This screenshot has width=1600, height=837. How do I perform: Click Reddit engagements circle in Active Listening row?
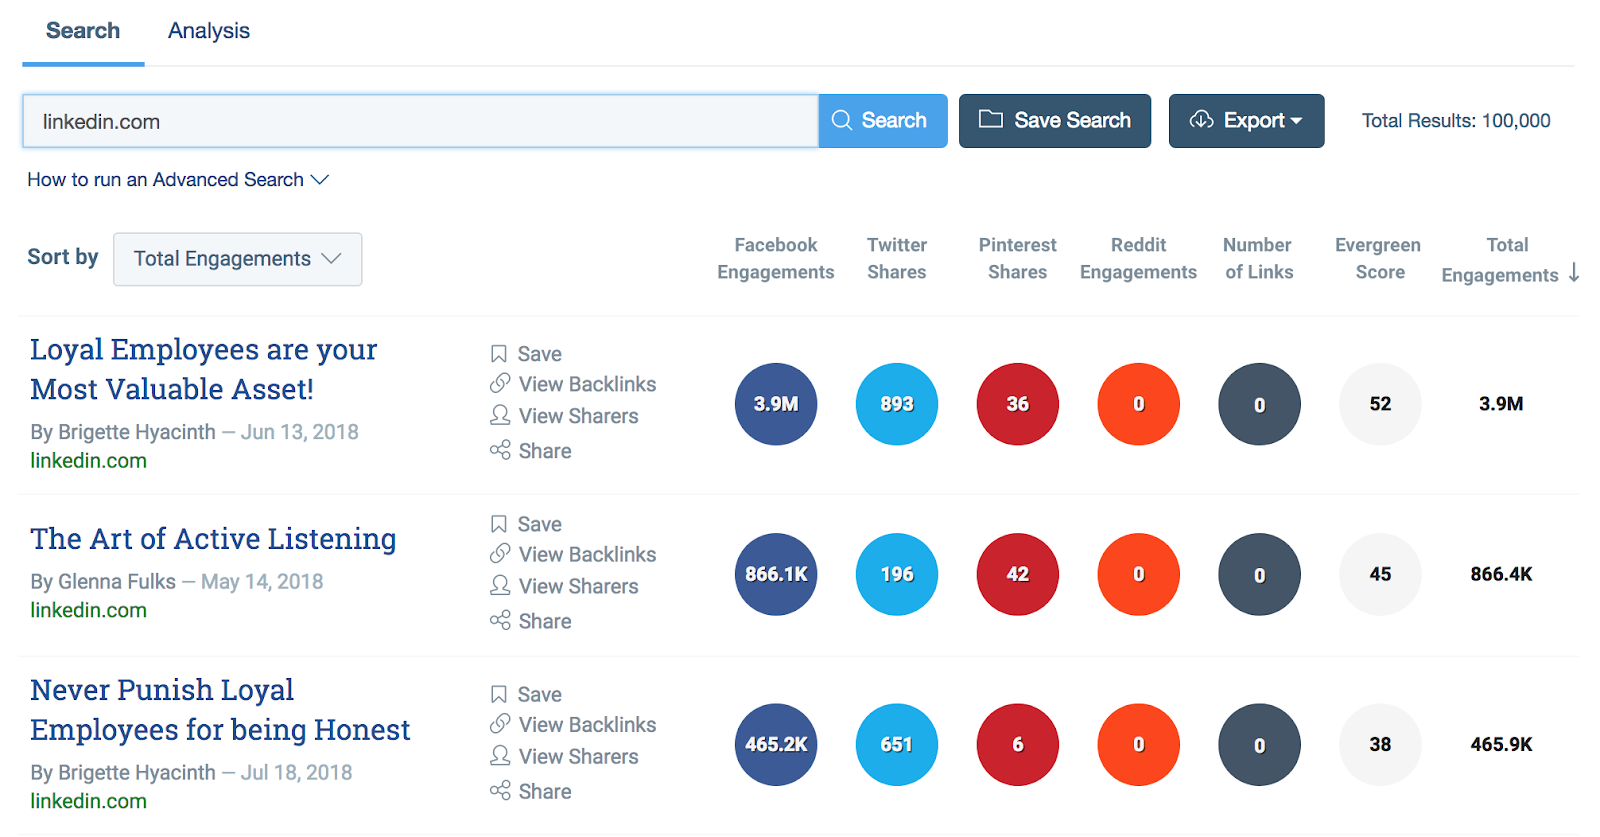1139,574
